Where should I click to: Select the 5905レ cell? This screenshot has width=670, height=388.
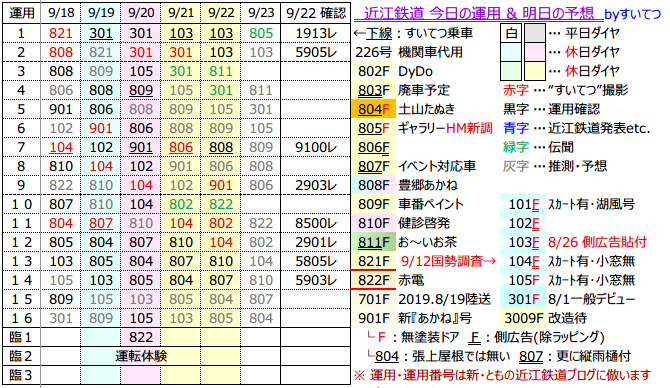point(315,52)
